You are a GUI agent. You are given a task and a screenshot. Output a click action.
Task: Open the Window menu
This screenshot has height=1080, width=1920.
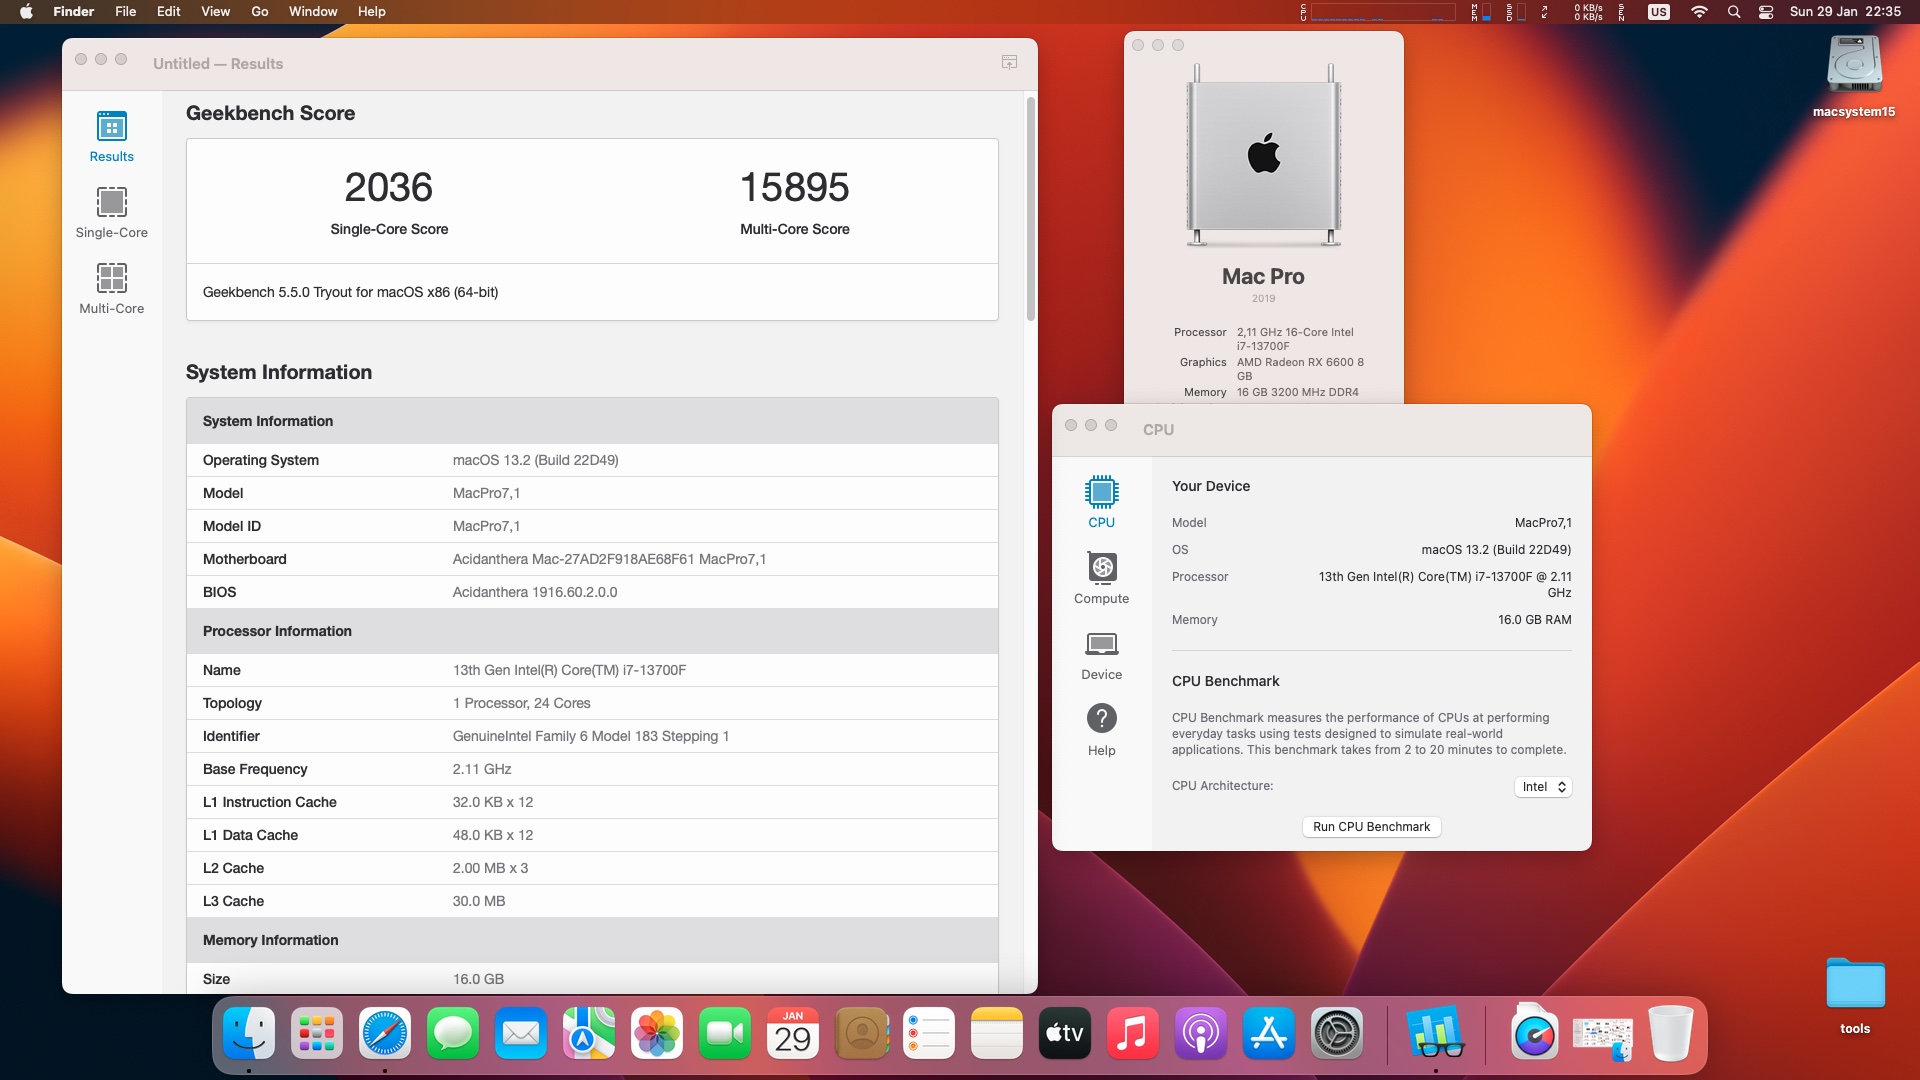coord(313,11)
